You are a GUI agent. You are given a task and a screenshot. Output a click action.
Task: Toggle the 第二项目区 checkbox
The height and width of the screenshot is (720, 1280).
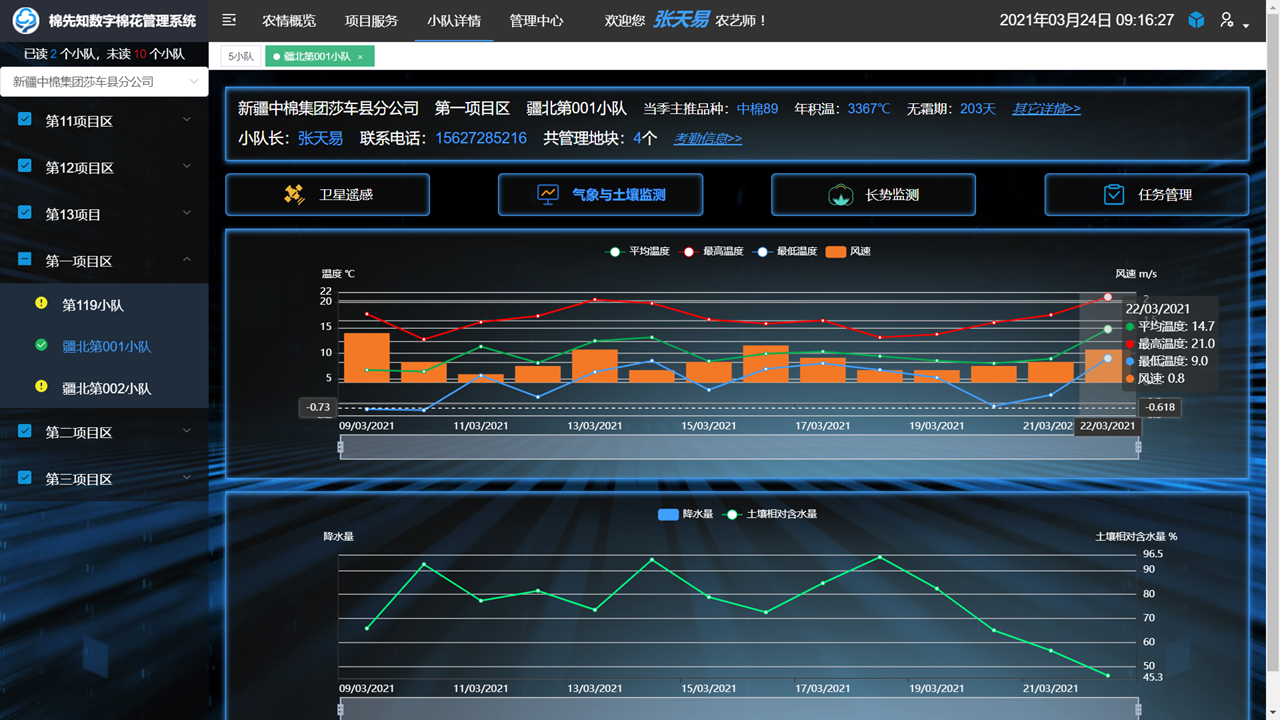[x=25, y=431]
